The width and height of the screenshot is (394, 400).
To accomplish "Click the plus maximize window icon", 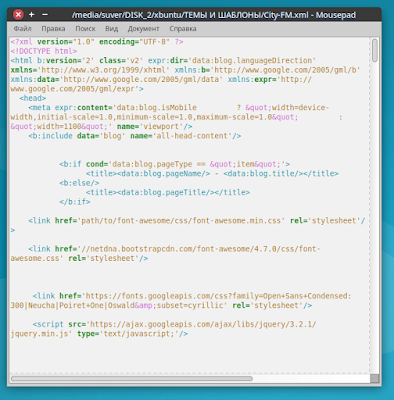I will pyautogui.click(x=32, y=15).
